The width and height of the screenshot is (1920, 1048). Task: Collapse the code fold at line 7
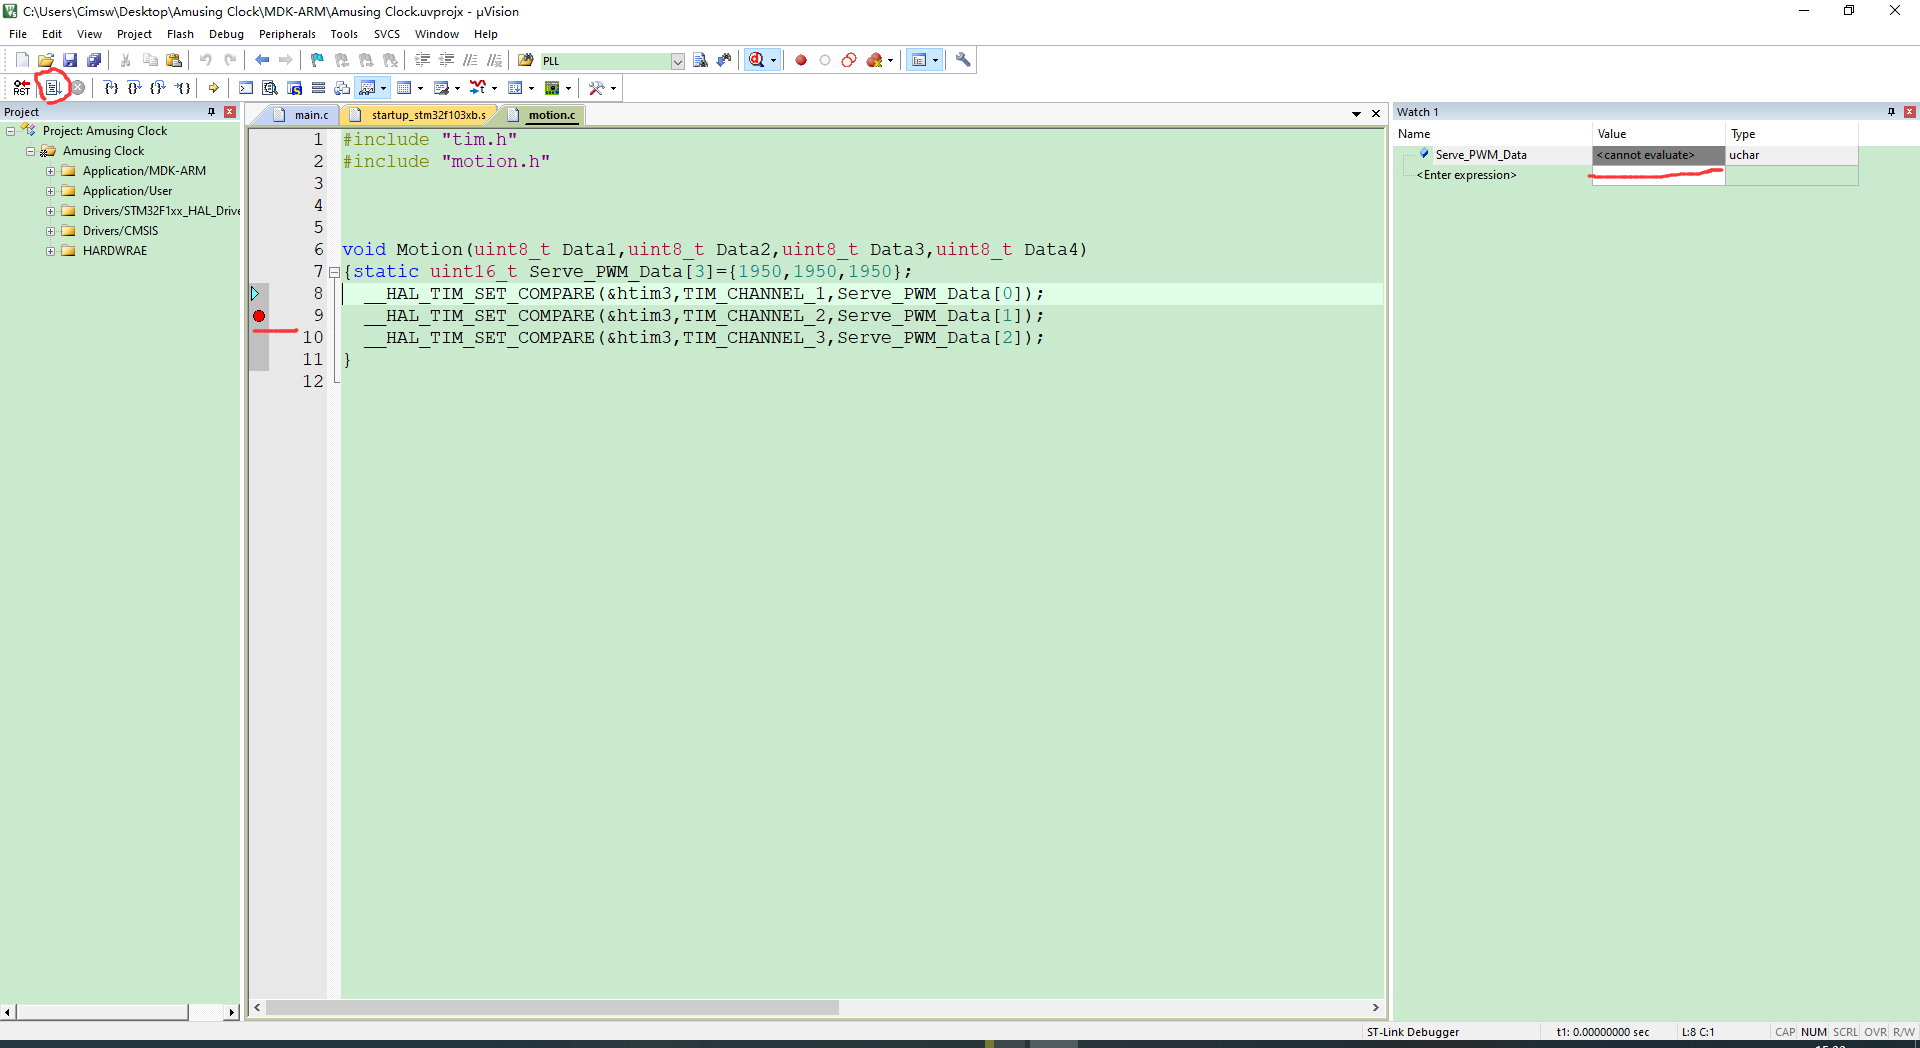[x=334, y=272]
